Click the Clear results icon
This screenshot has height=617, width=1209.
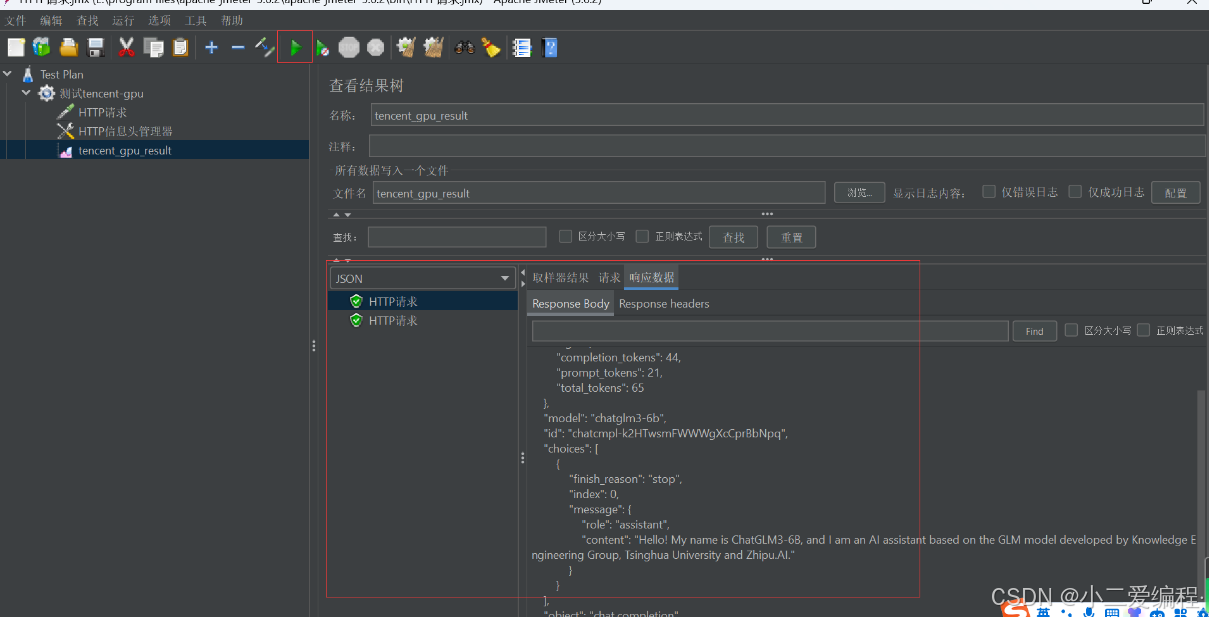tap(406, 47)
